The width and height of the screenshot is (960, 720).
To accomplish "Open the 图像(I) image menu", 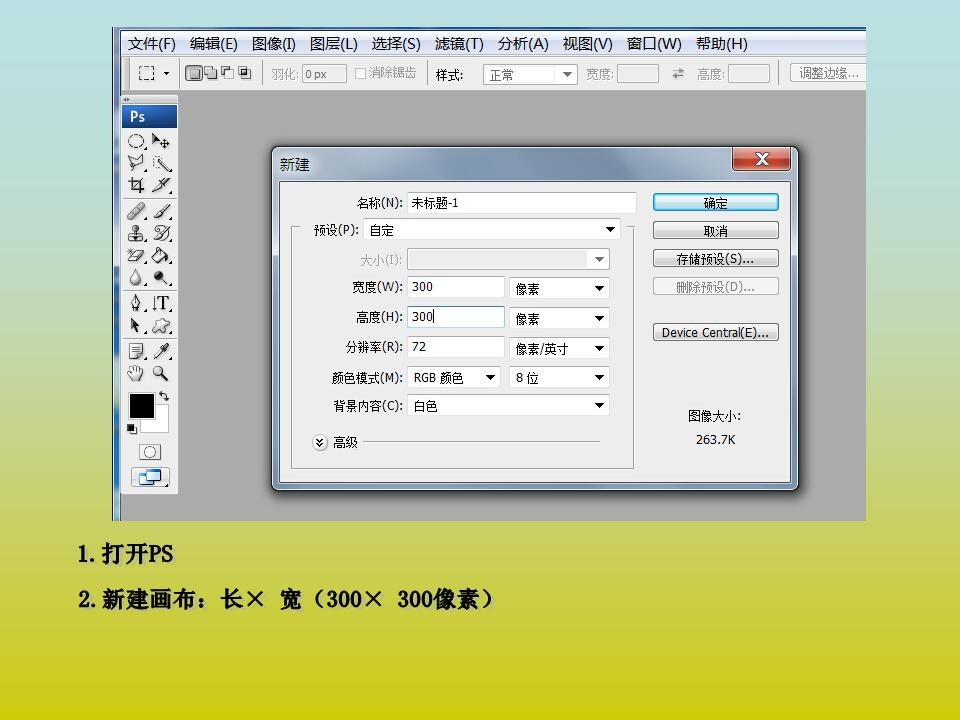I will point(273,44).
